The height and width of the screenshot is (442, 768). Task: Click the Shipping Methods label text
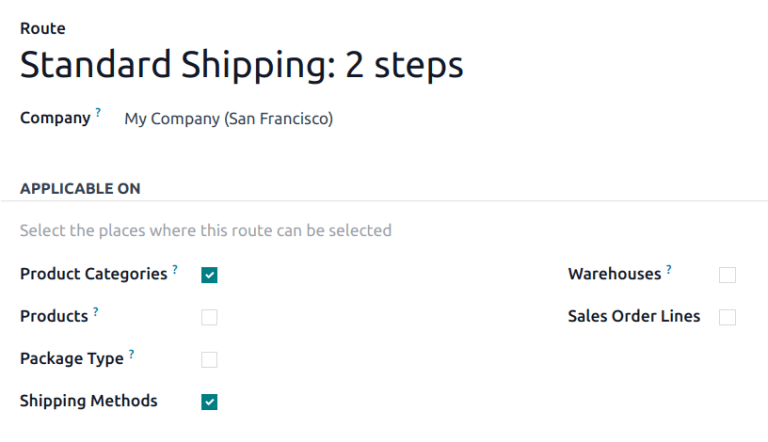tap(88, 401)
